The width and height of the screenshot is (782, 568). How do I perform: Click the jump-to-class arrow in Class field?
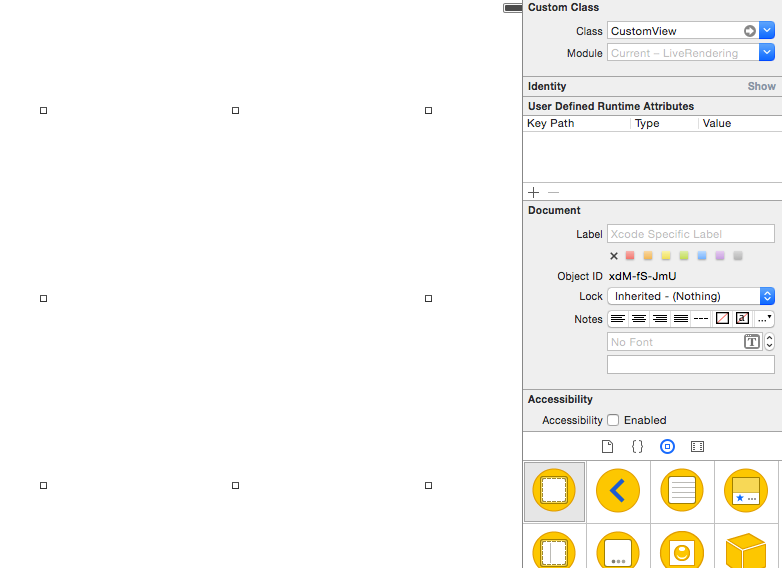pyautogui.click(x=749, y=31)
